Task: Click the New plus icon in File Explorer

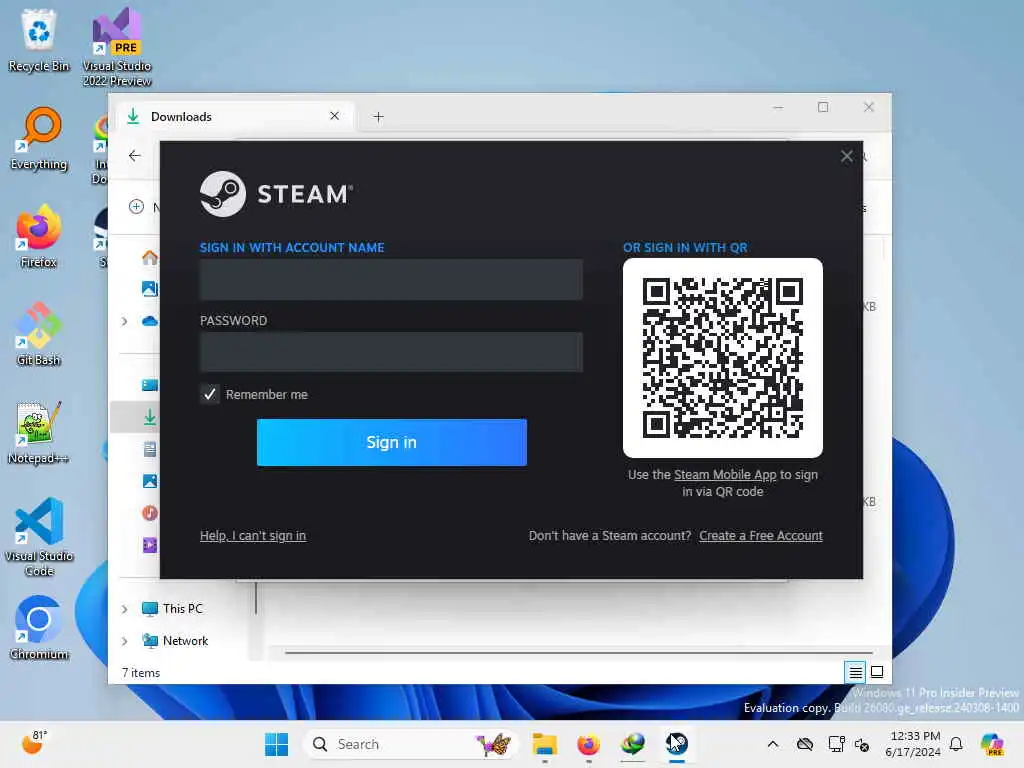Action: [136, 207]
